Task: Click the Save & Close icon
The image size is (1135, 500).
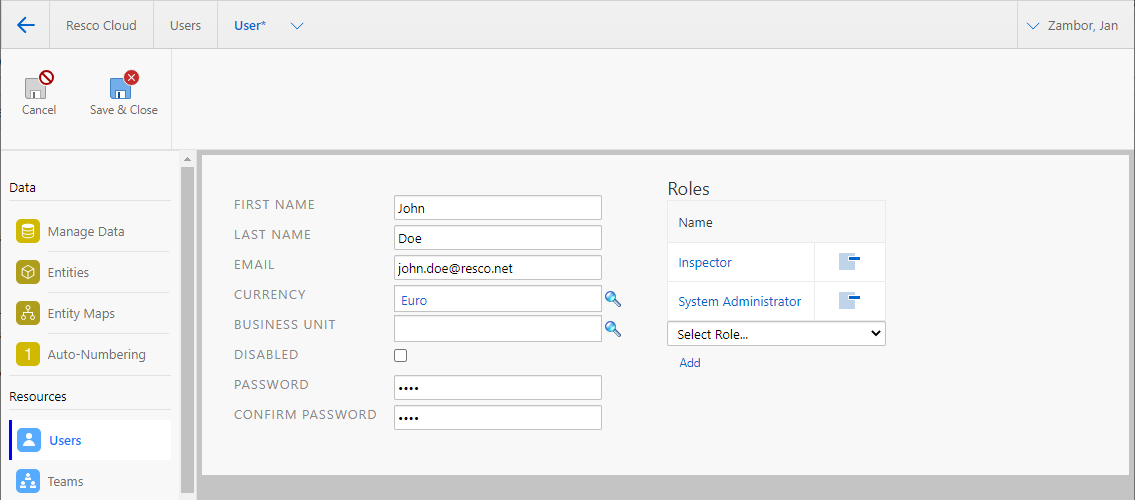Action: [x=123, y=86]
